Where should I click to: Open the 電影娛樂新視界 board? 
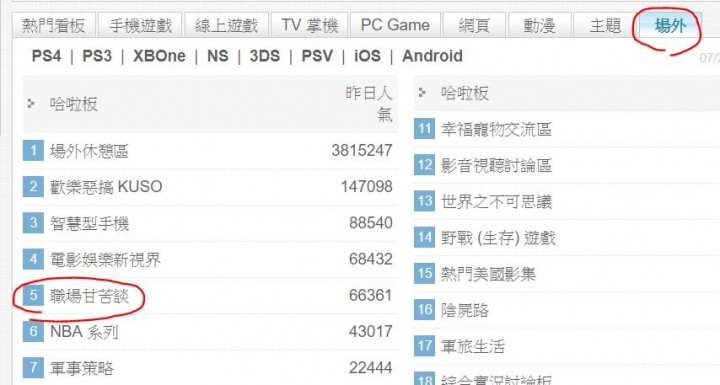[x=106, y=260]
